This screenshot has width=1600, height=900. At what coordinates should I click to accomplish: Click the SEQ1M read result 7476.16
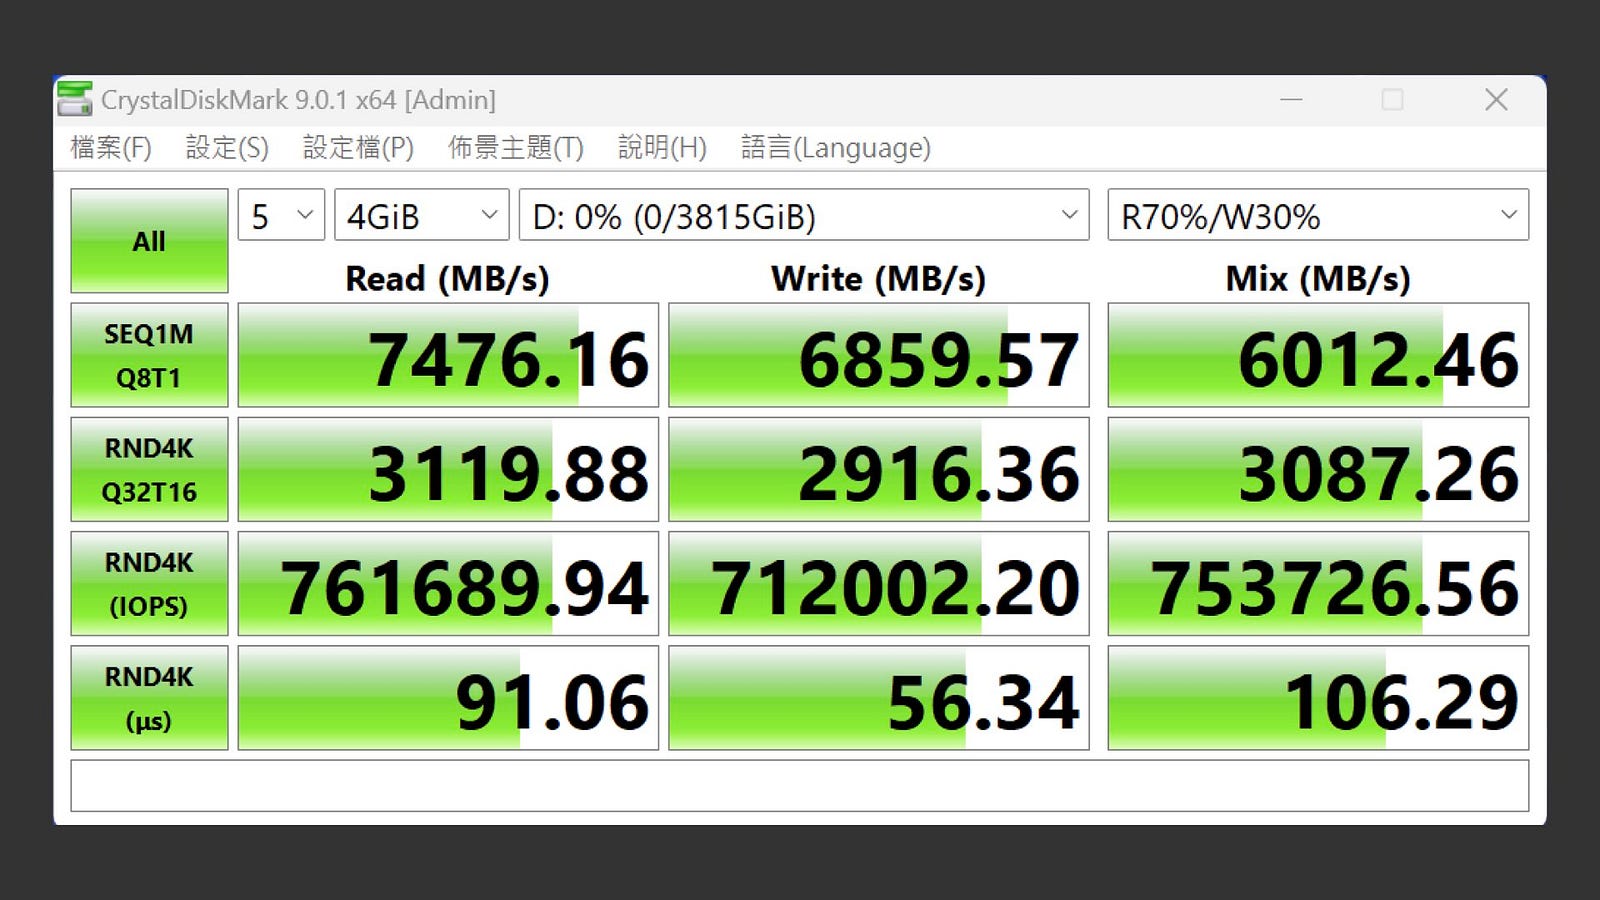click(x=448, y=355)
